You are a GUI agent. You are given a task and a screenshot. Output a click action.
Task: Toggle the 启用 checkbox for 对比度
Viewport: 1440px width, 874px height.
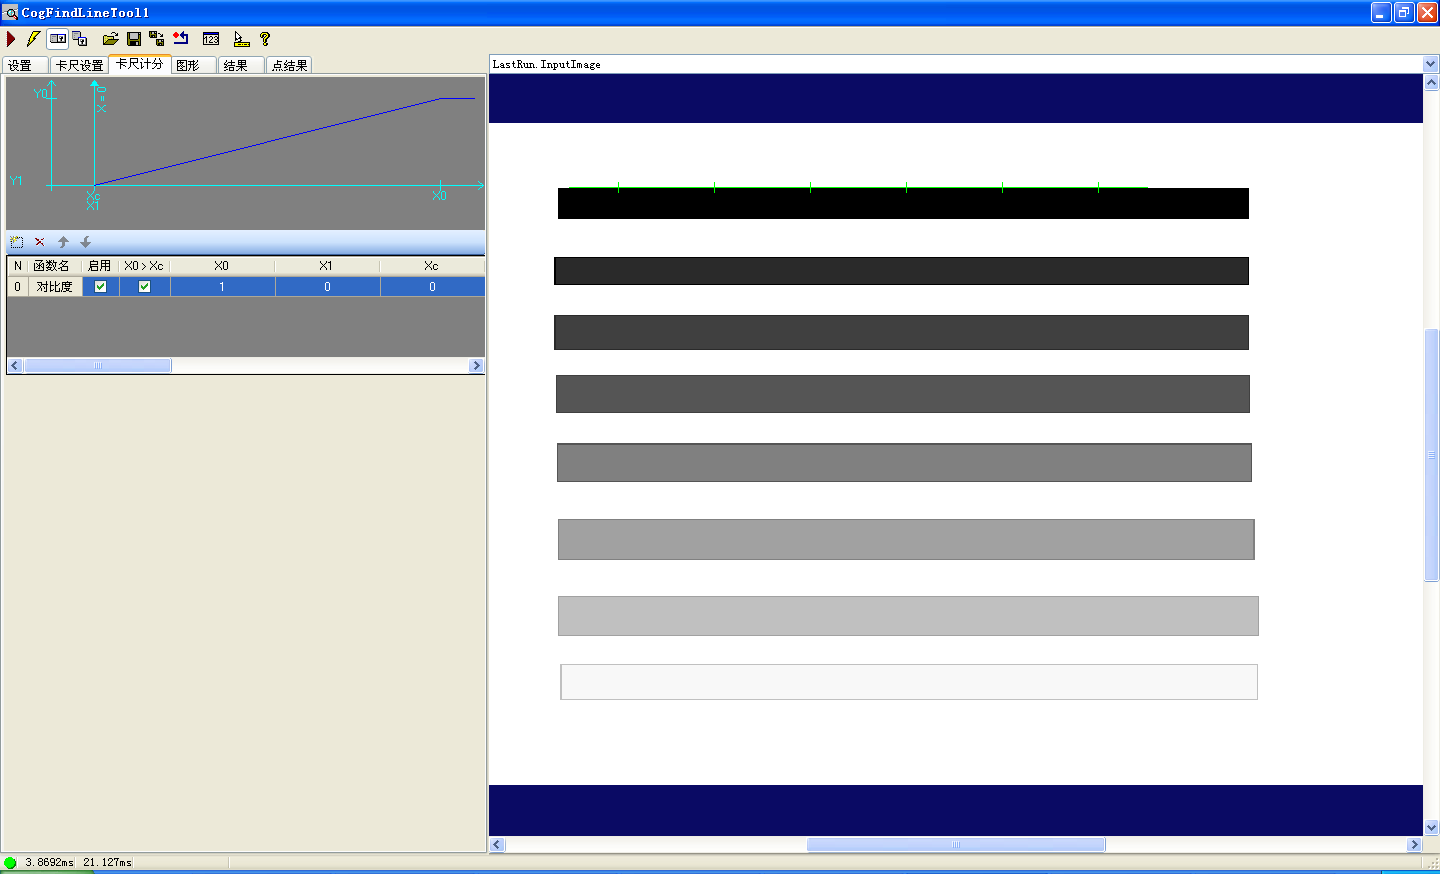click(x=100, y=287)
